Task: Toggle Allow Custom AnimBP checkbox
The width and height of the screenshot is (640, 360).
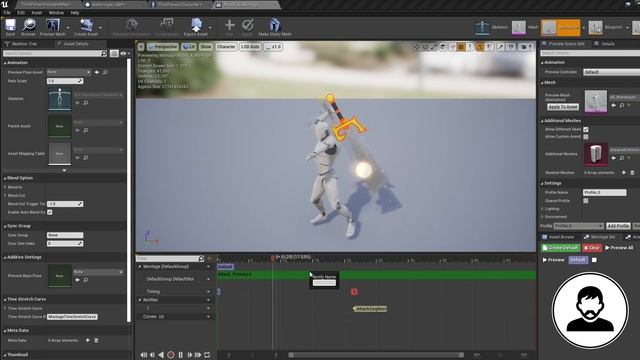Action: pyautogui.click(x=586, y=137)
